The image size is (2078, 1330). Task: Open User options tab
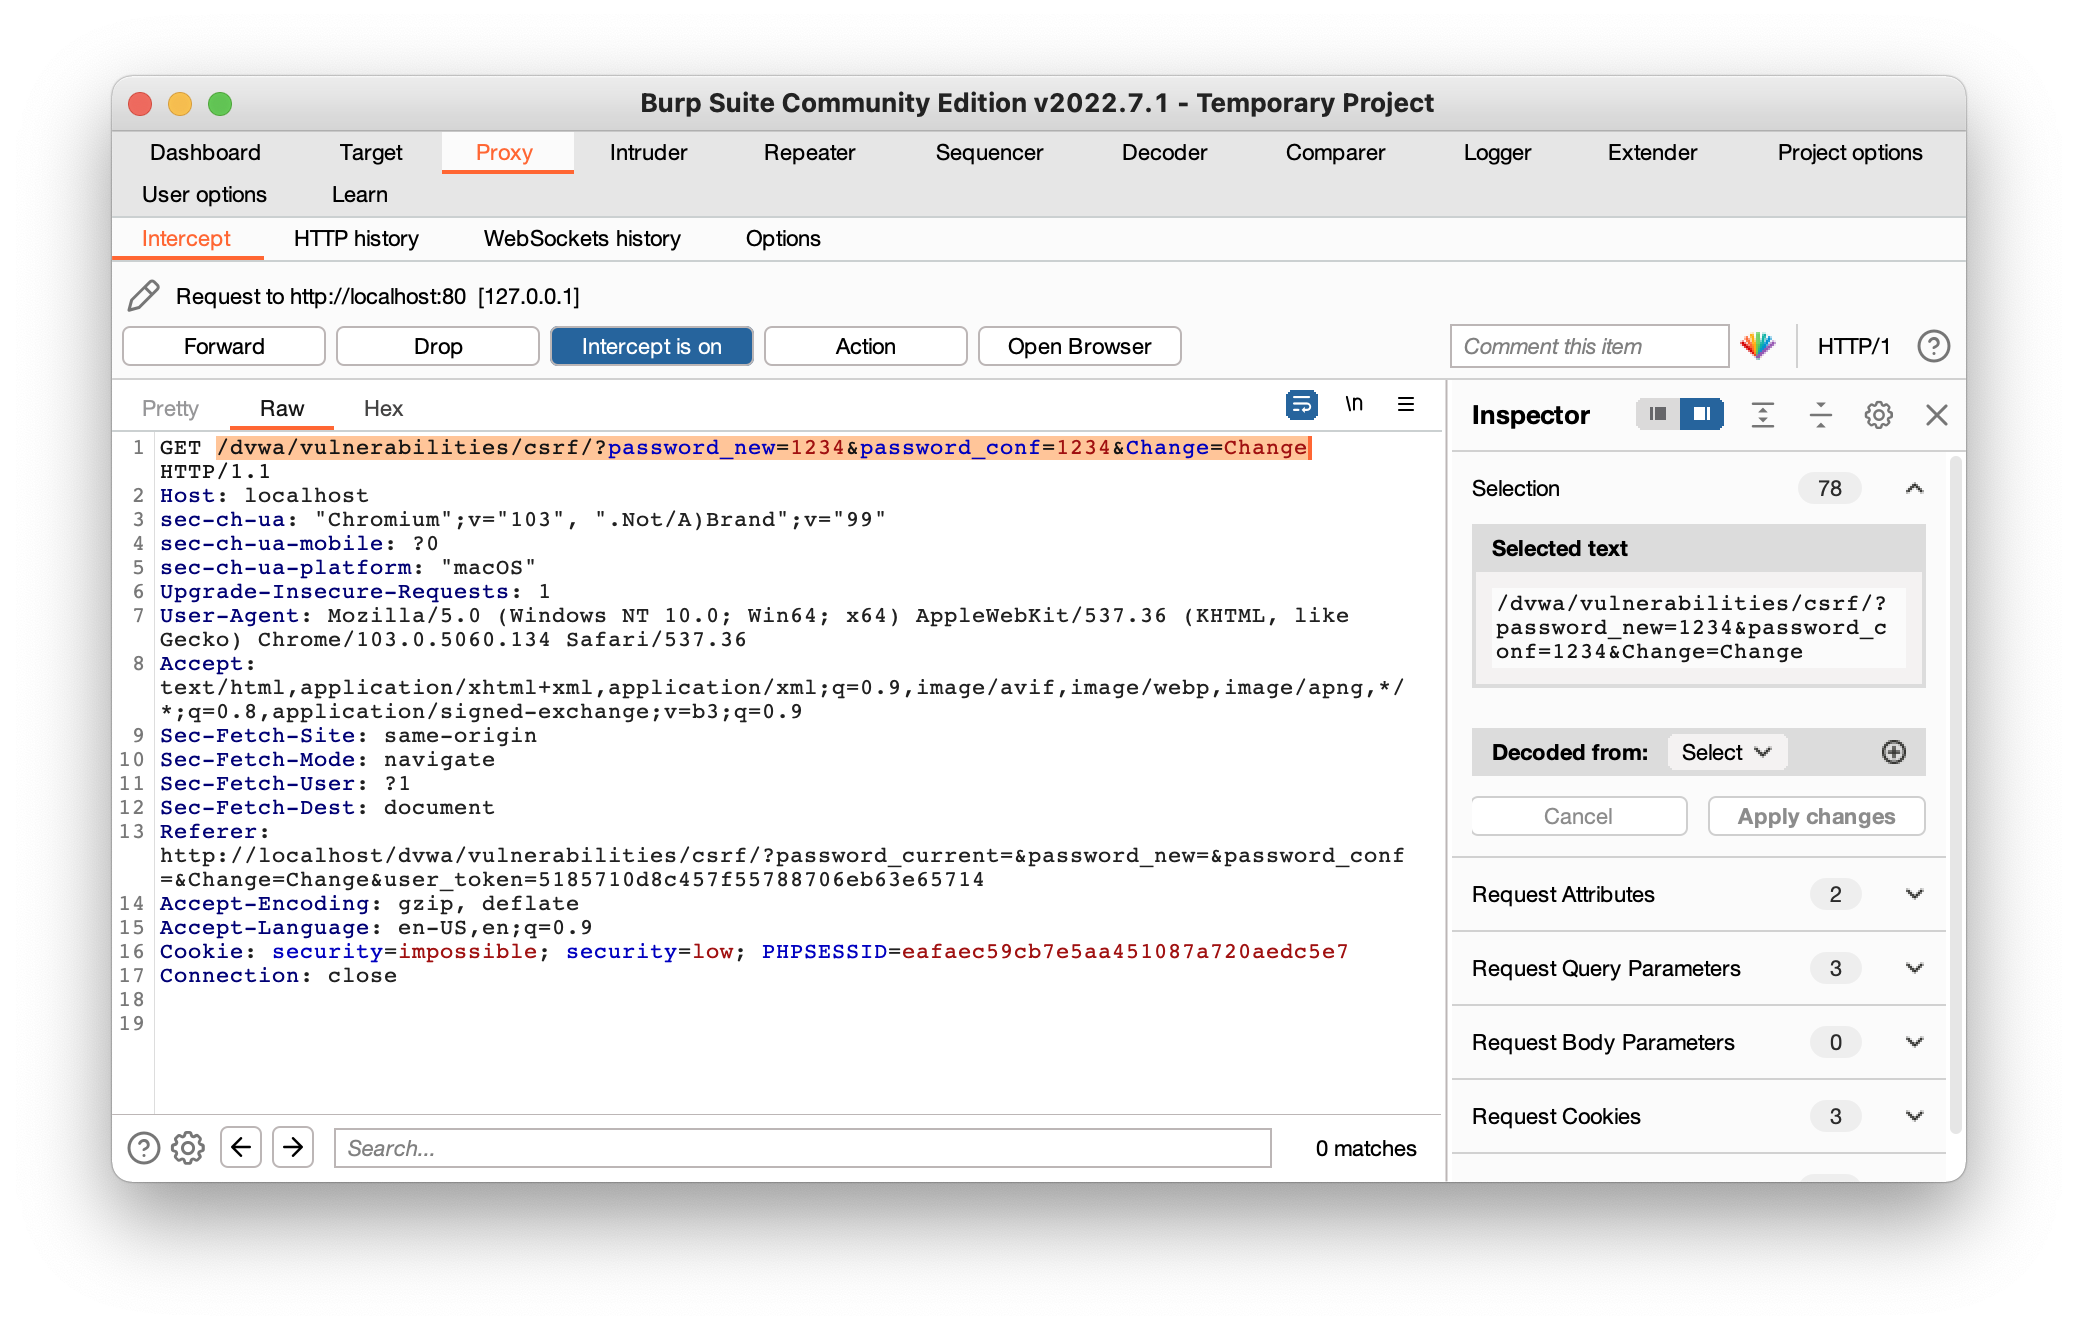pyautogui.click(x=204, y=194)
